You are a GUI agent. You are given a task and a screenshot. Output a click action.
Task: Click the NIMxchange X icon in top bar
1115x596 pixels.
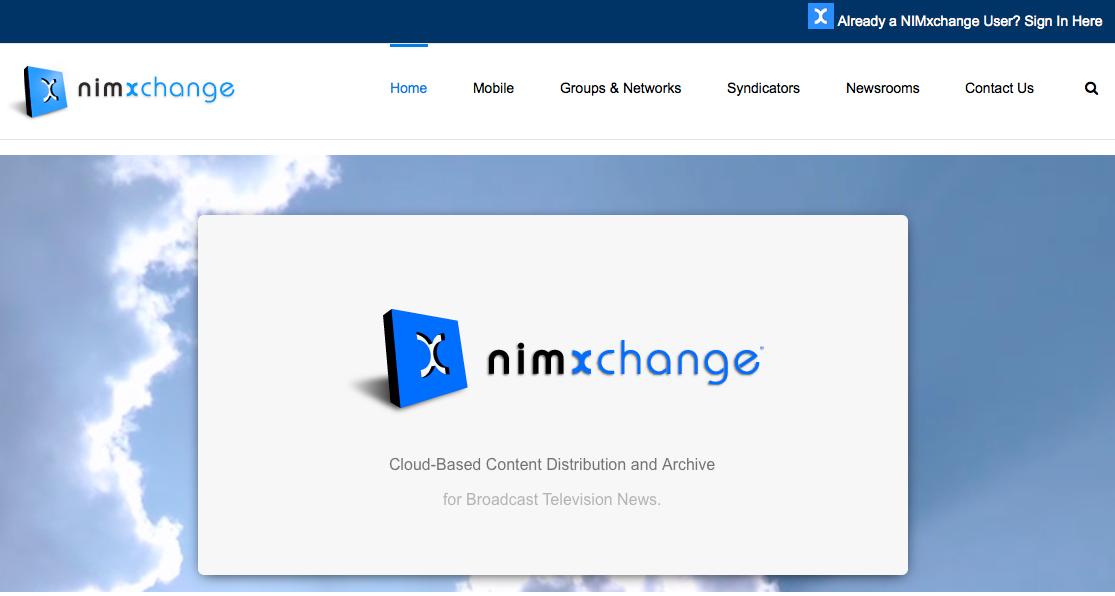(821, 16)
